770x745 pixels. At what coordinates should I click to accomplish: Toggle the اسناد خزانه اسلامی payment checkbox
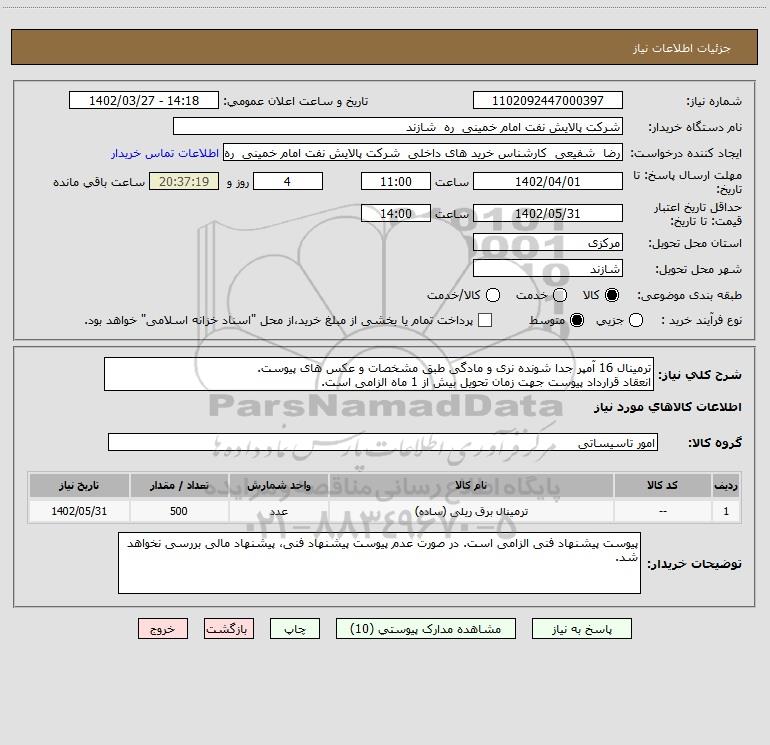pos(485,320)
